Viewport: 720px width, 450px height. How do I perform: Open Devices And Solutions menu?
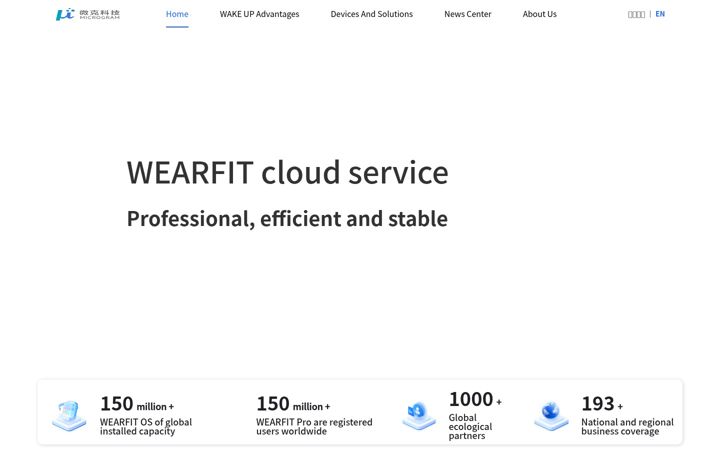(x=371, y=14)
